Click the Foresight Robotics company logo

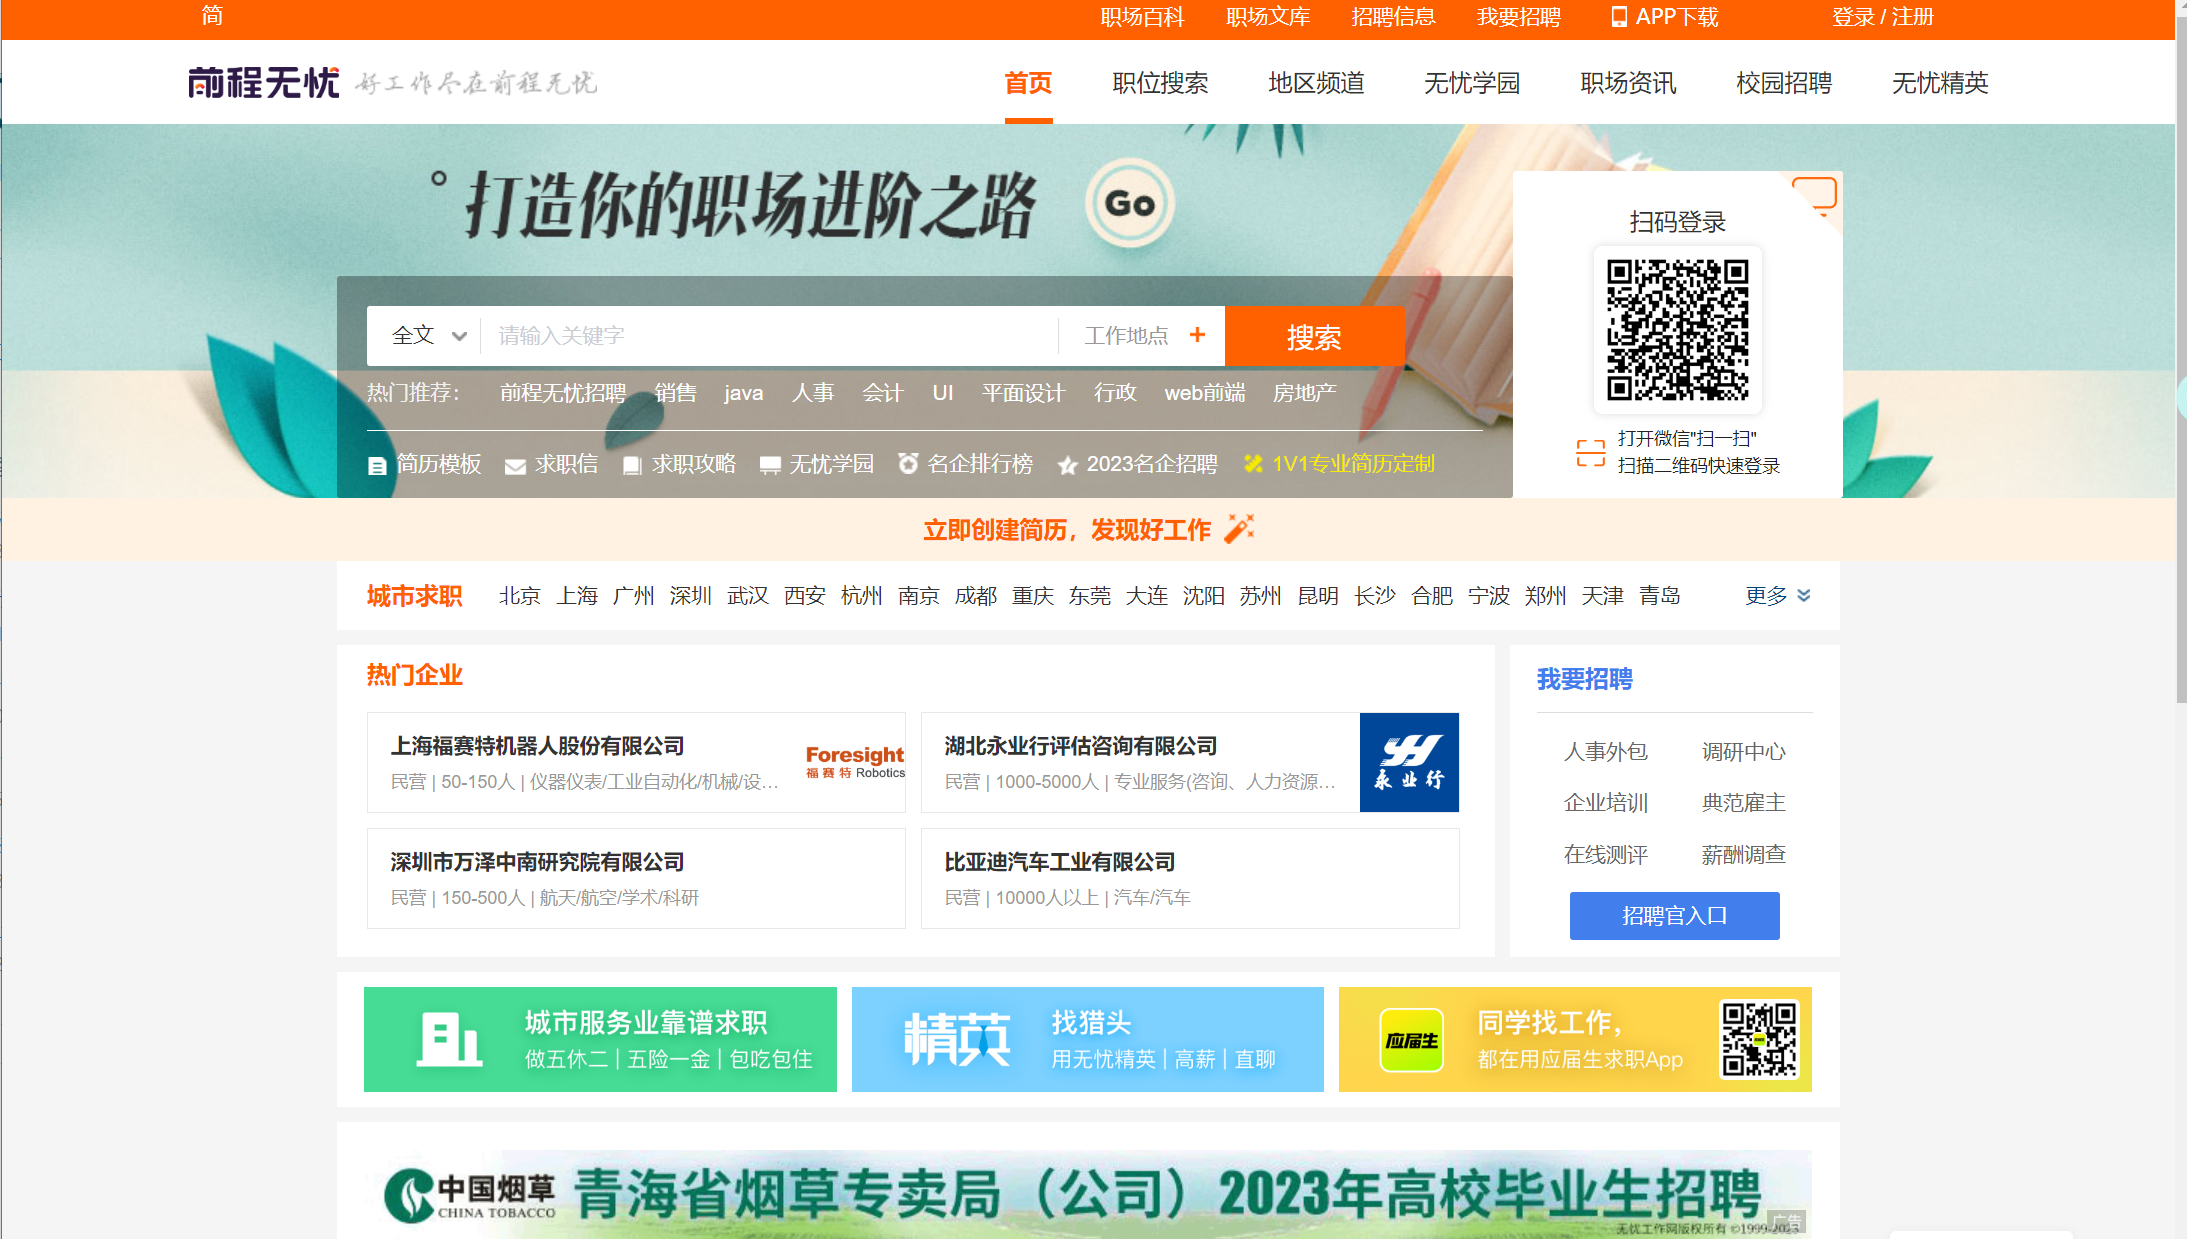[x=854, y=761]
